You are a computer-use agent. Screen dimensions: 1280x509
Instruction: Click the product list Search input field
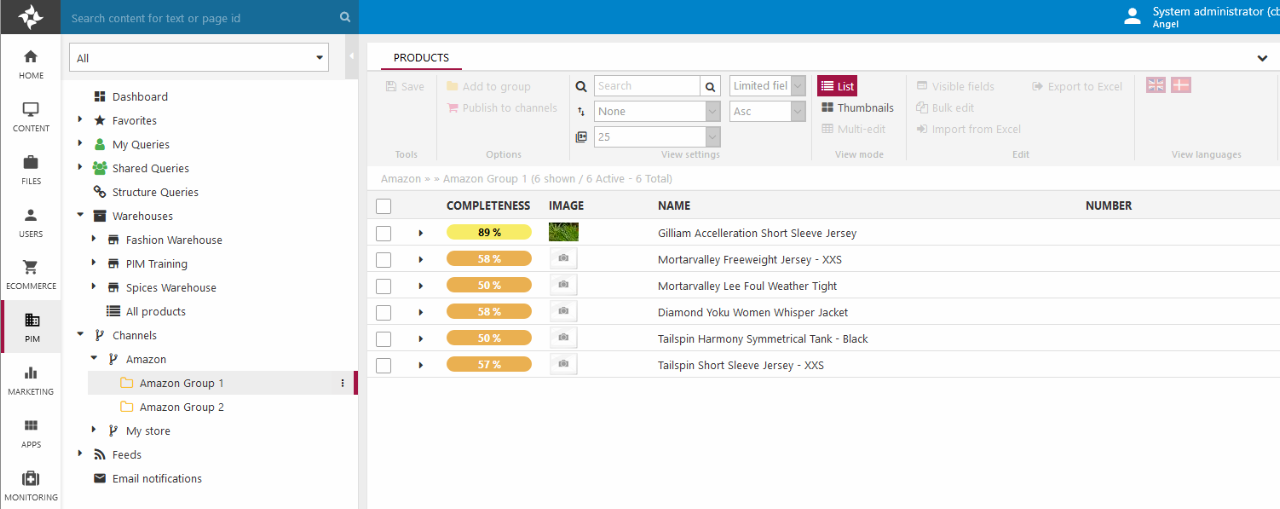646,86
